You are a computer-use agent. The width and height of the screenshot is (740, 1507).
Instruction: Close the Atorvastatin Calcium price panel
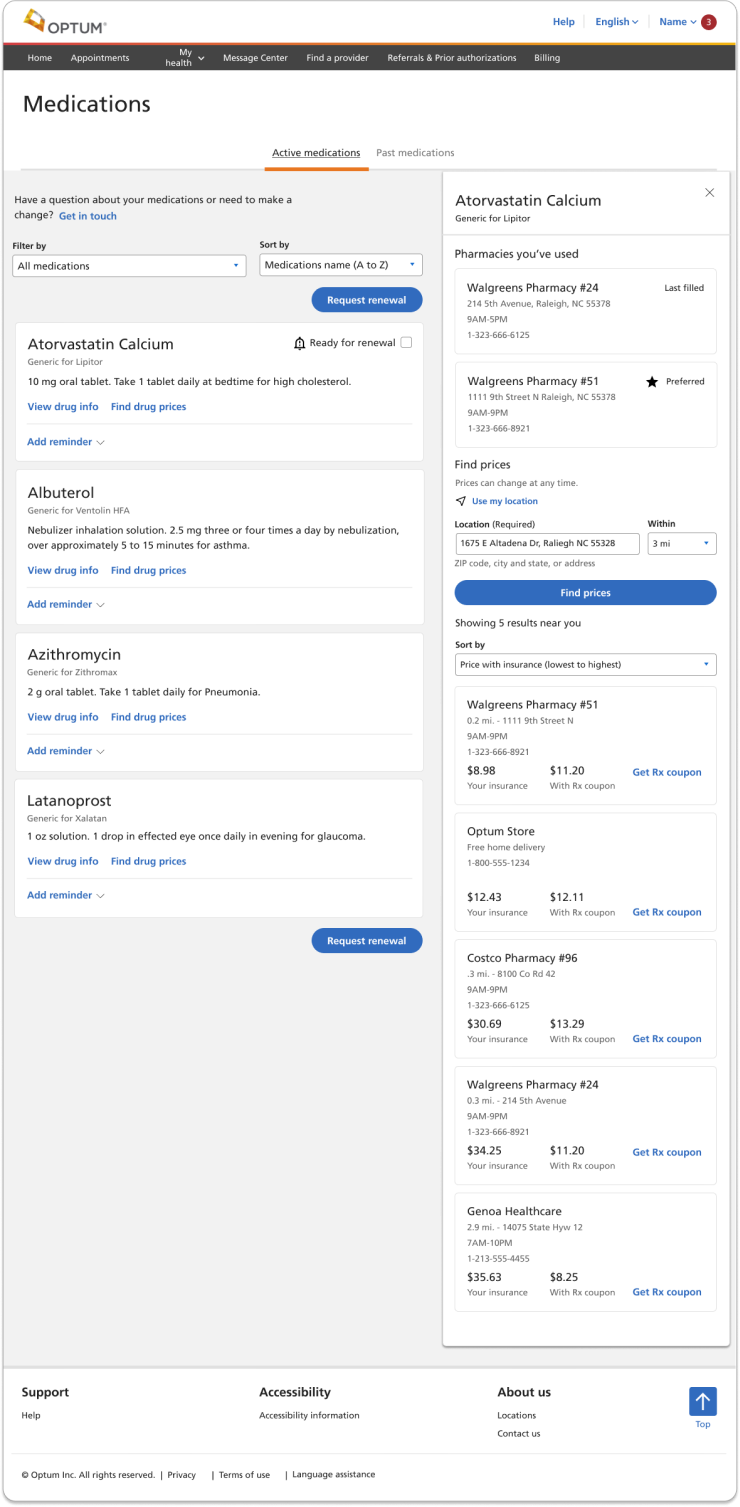pos(710,193)
